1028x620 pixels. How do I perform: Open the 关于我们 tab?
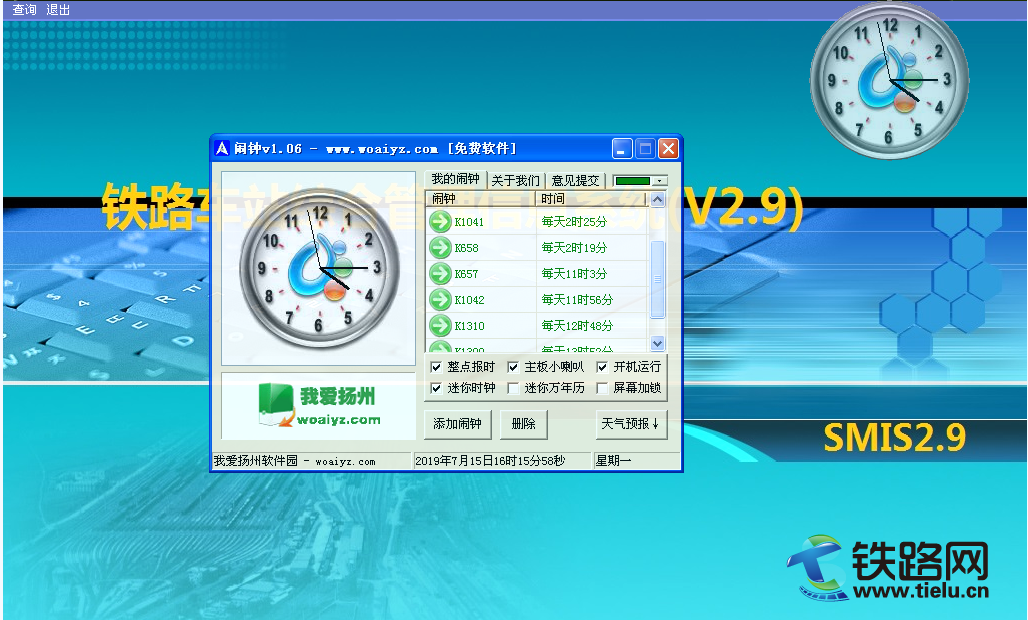pos(515,180)
